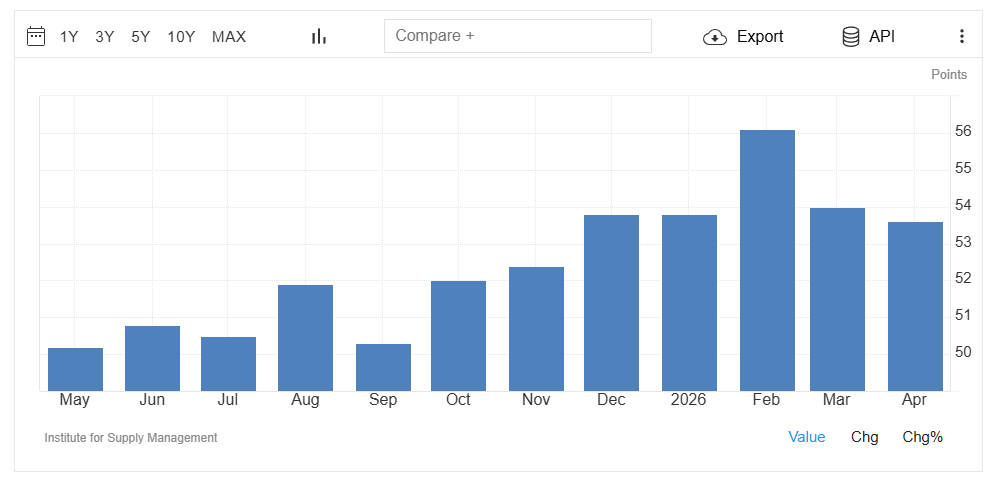Switch chart display to Chg

point(865,437)
